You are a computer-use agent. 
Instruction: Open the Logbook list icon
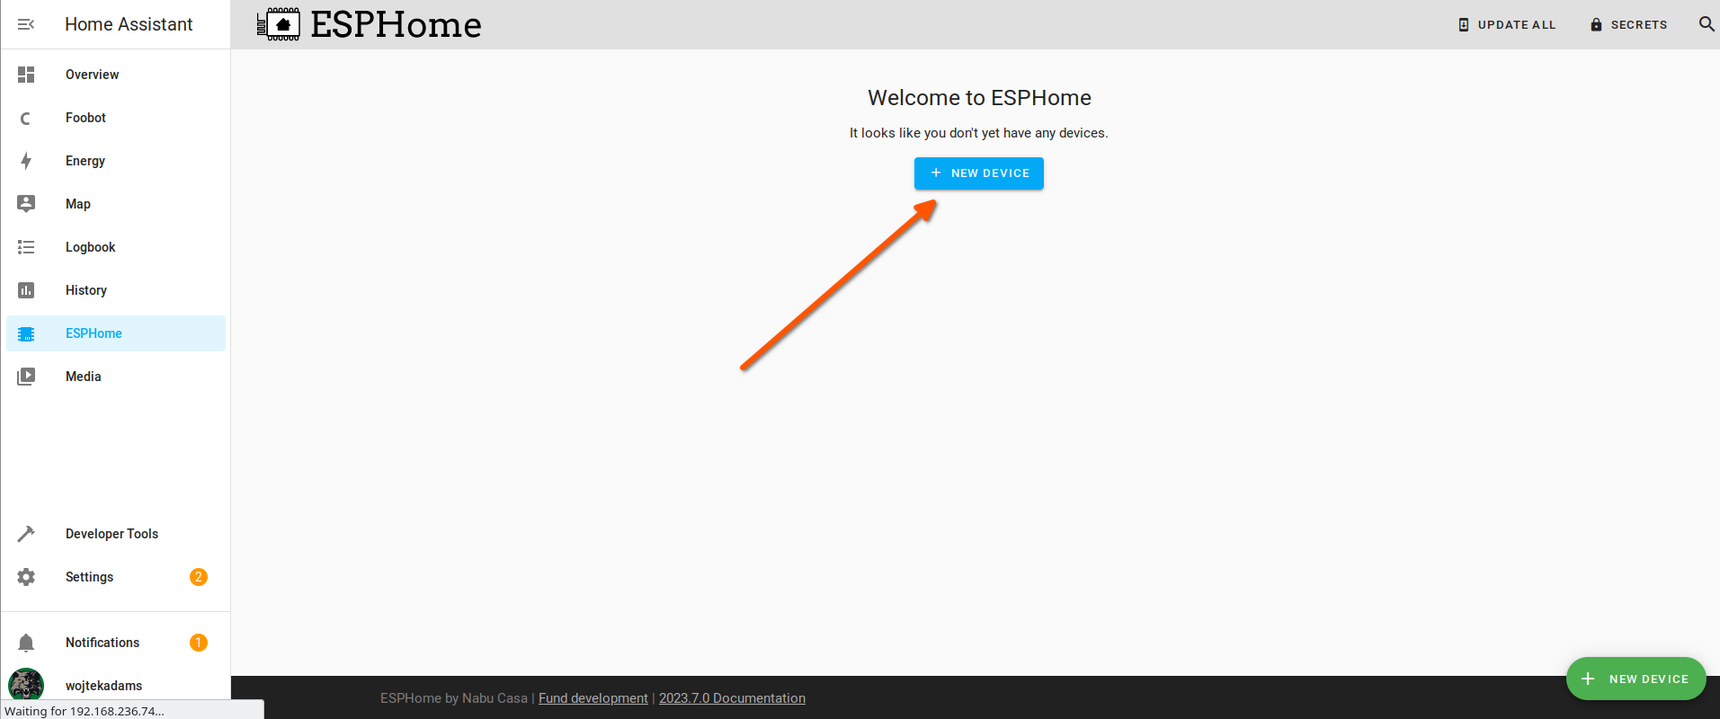(x=26, y=247)
